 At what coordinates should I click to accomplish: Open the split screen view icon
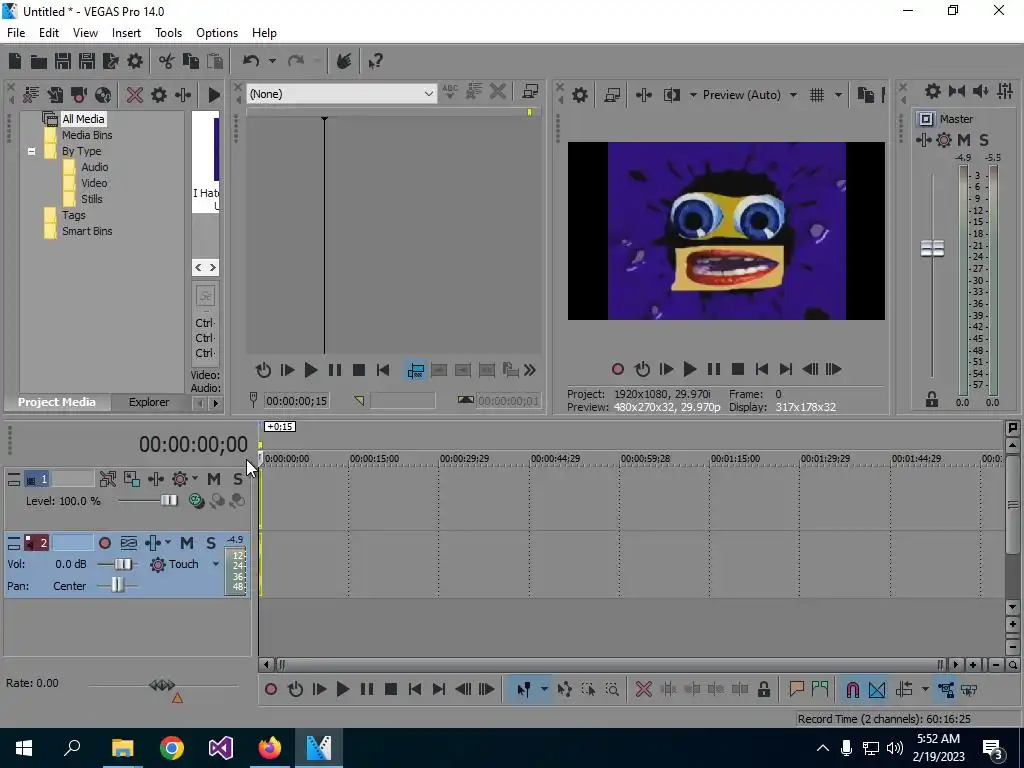tap(672, 95)
